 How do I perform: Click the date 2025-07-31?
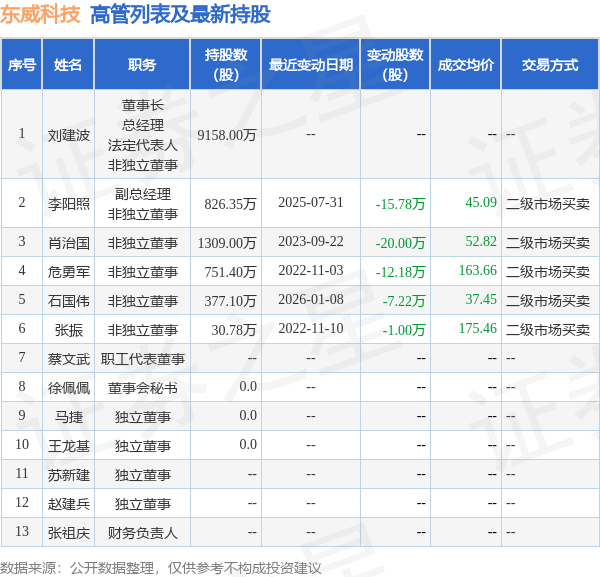(x=311, y=202)
